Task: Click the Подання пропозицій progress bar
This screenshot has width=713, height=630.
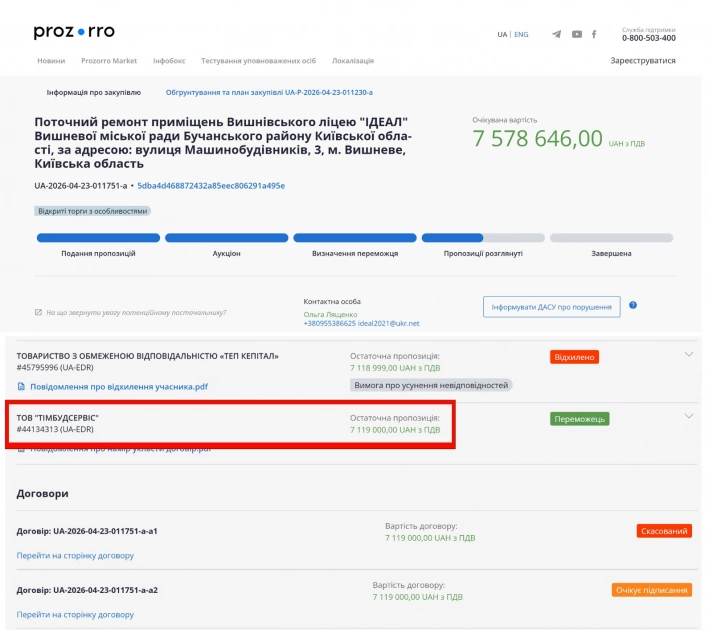Action: click(98, 237)
